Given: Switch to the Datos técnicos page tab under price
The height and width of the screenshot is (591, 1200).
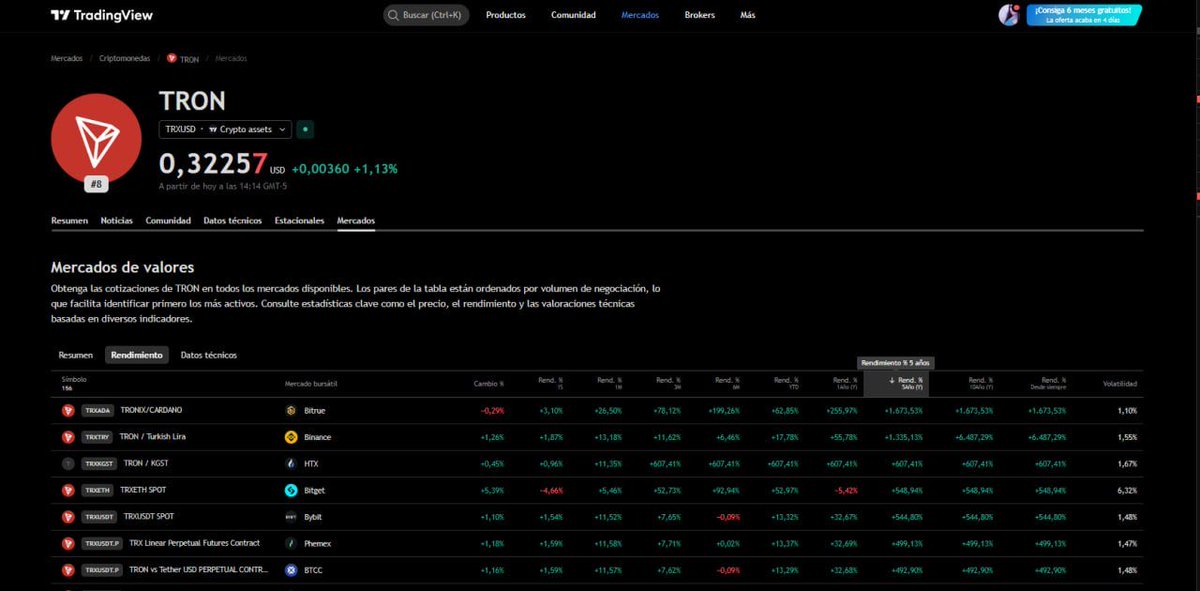Looking at the screenshot, I should (x=232, y=220).
